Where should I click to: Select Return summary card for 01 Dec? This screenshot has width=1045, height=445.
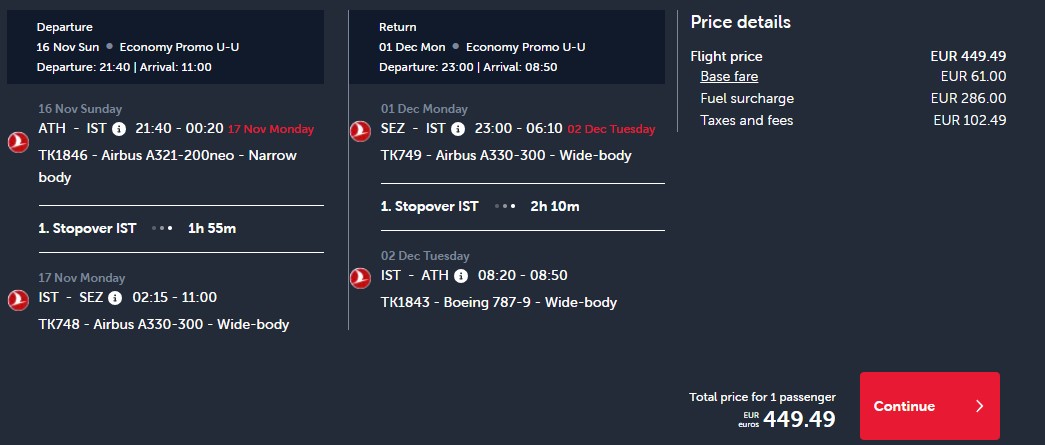pyautogui.click(x=507, y=47)
